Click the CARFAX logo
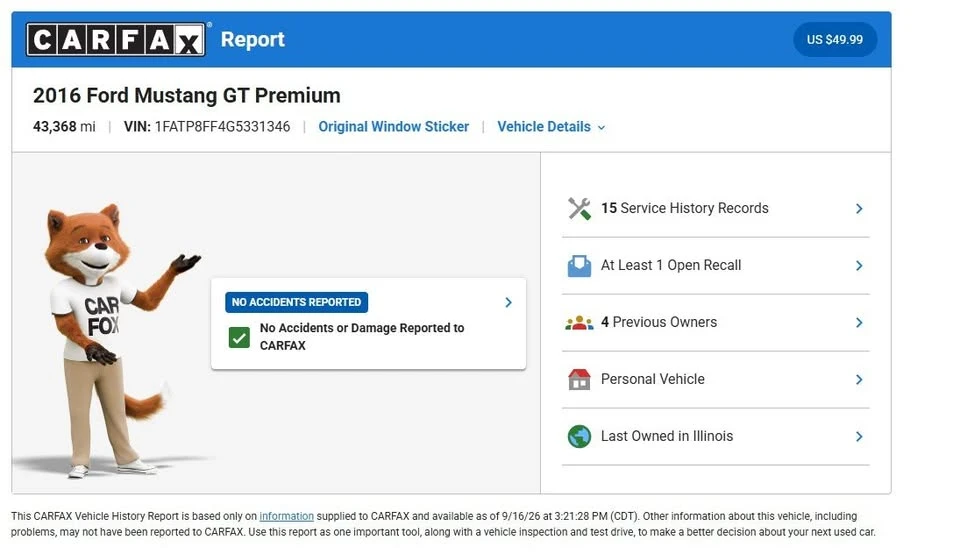The width and height of the screenshot is (960, 554). point(116,40)
